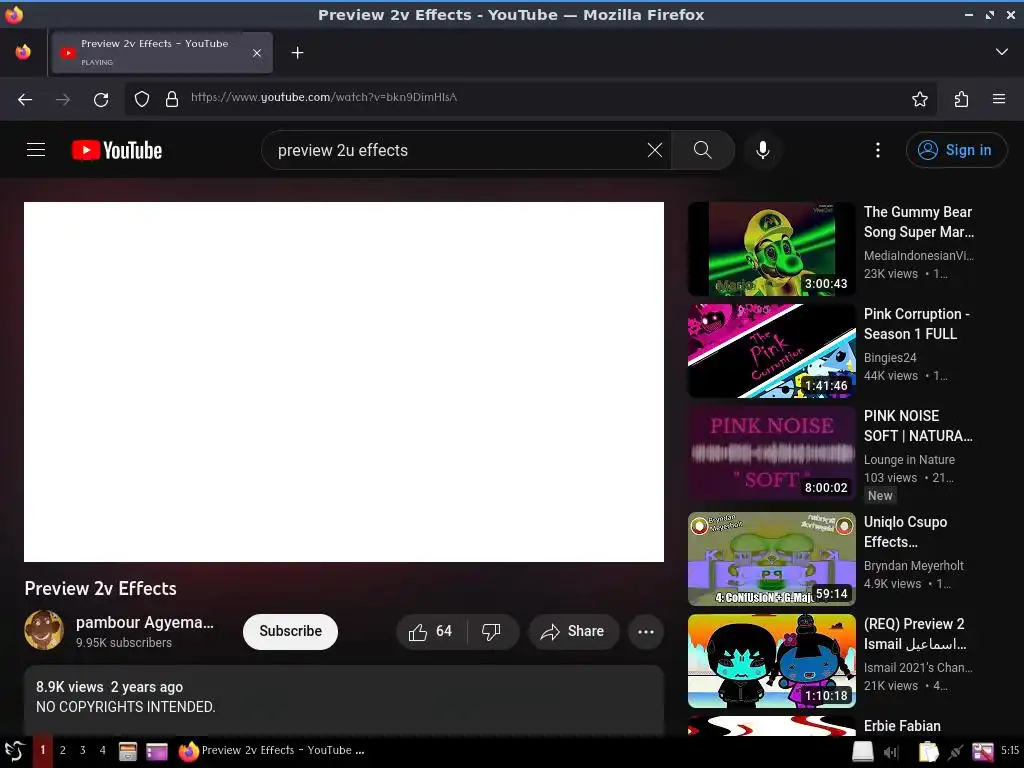Open Erbie Fabian video title
Screen dimensions: 1024x768
coord(902,726)
